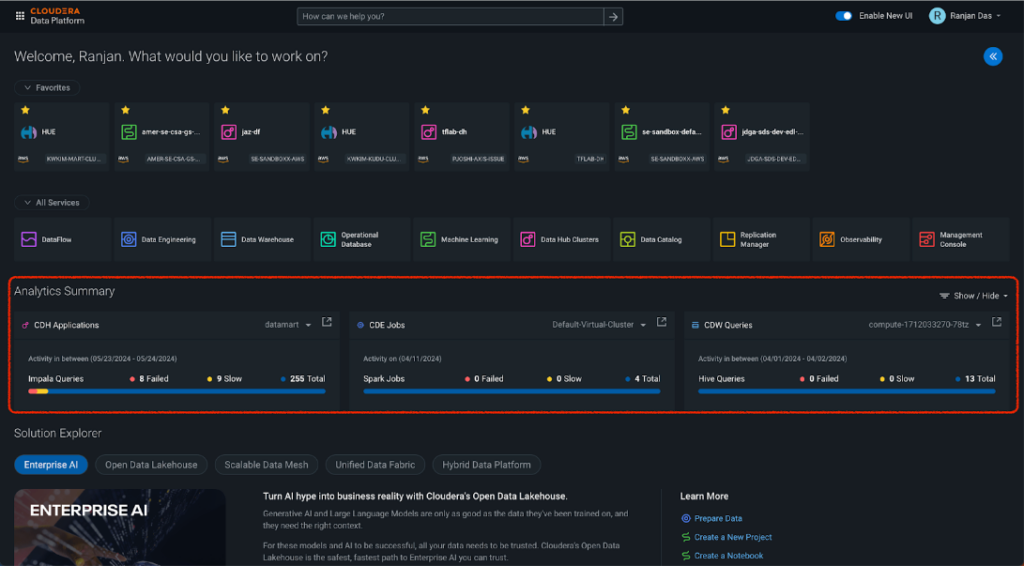This screenshot has width=1024, height=566.
Task: Toggle the Enable New UI switch
Action: coord(843,16)
